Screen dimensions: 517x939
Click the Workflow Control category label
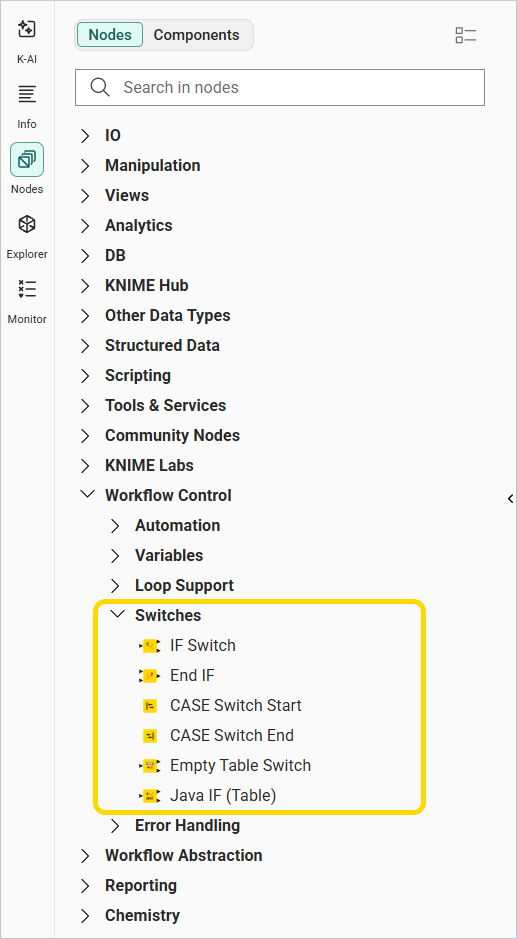click(168, 495)
